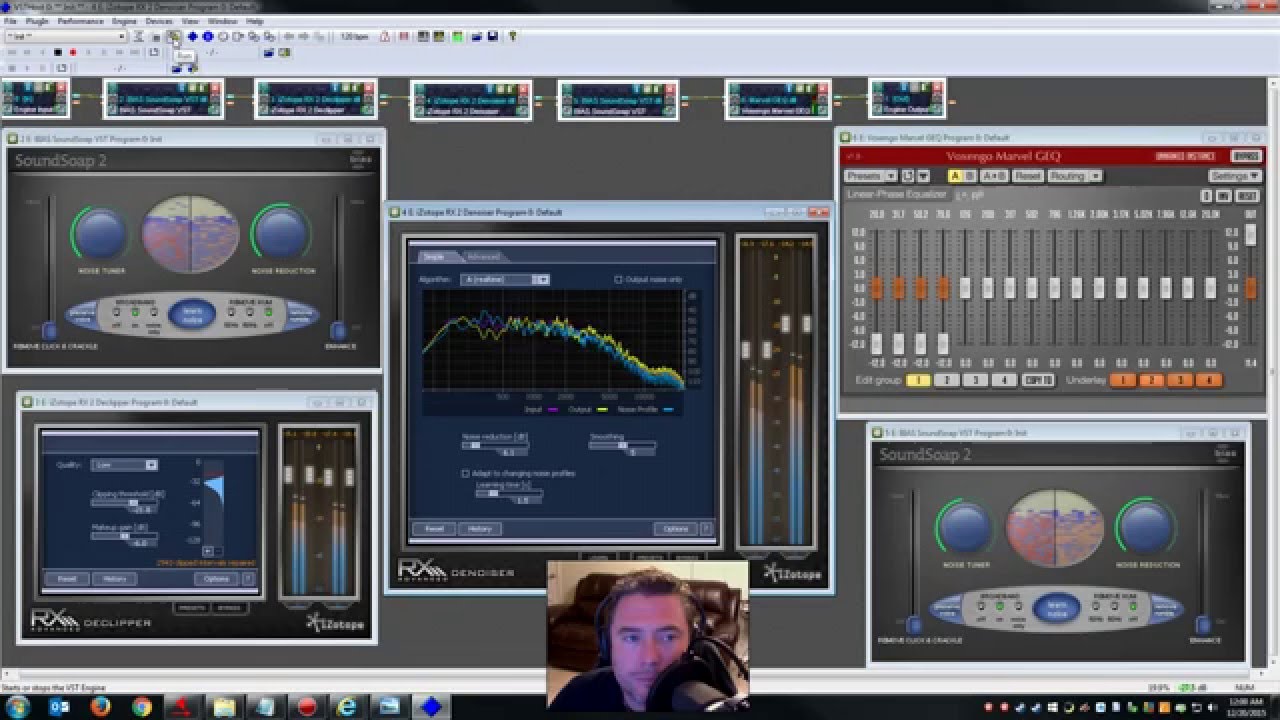Open the Windows Start menu
1280x720 pixels.
click(x=17, y=706)
